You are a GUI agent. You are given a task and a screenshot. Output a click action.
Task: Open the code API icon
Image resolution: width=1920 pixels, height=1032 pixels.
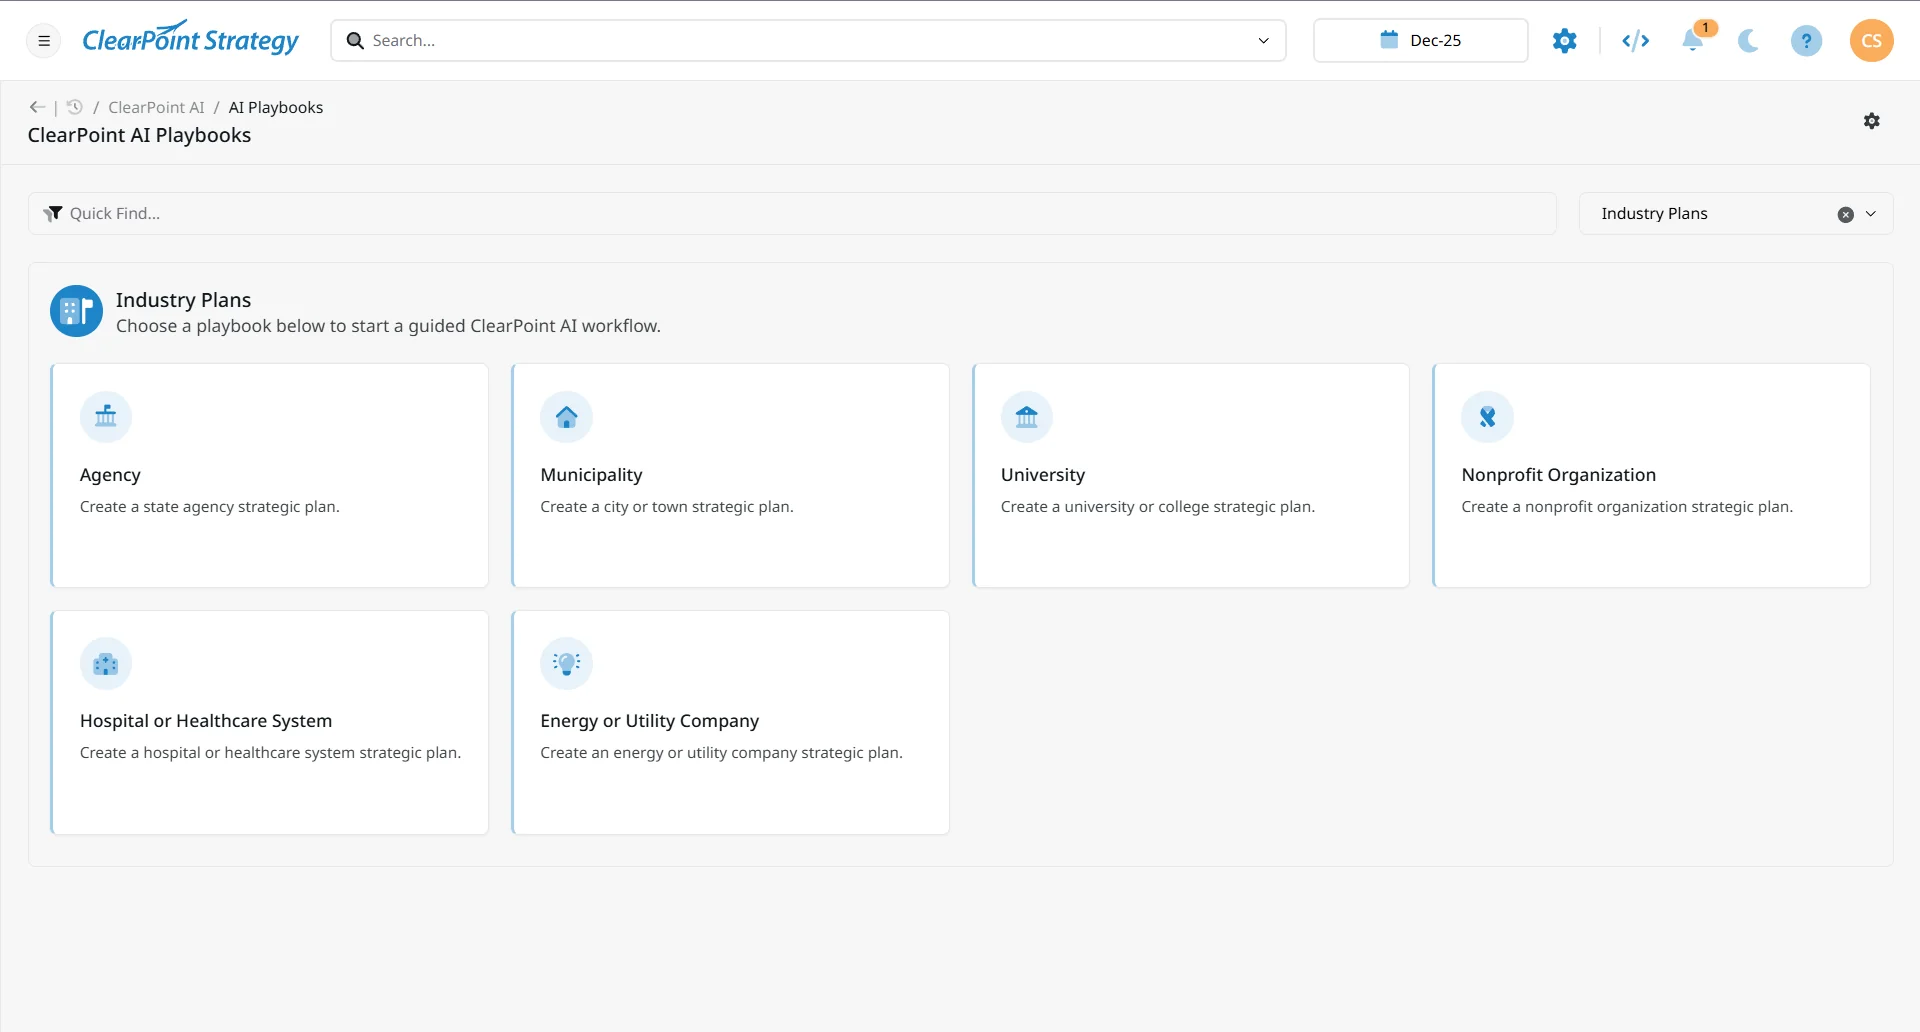pos(1636,41)
